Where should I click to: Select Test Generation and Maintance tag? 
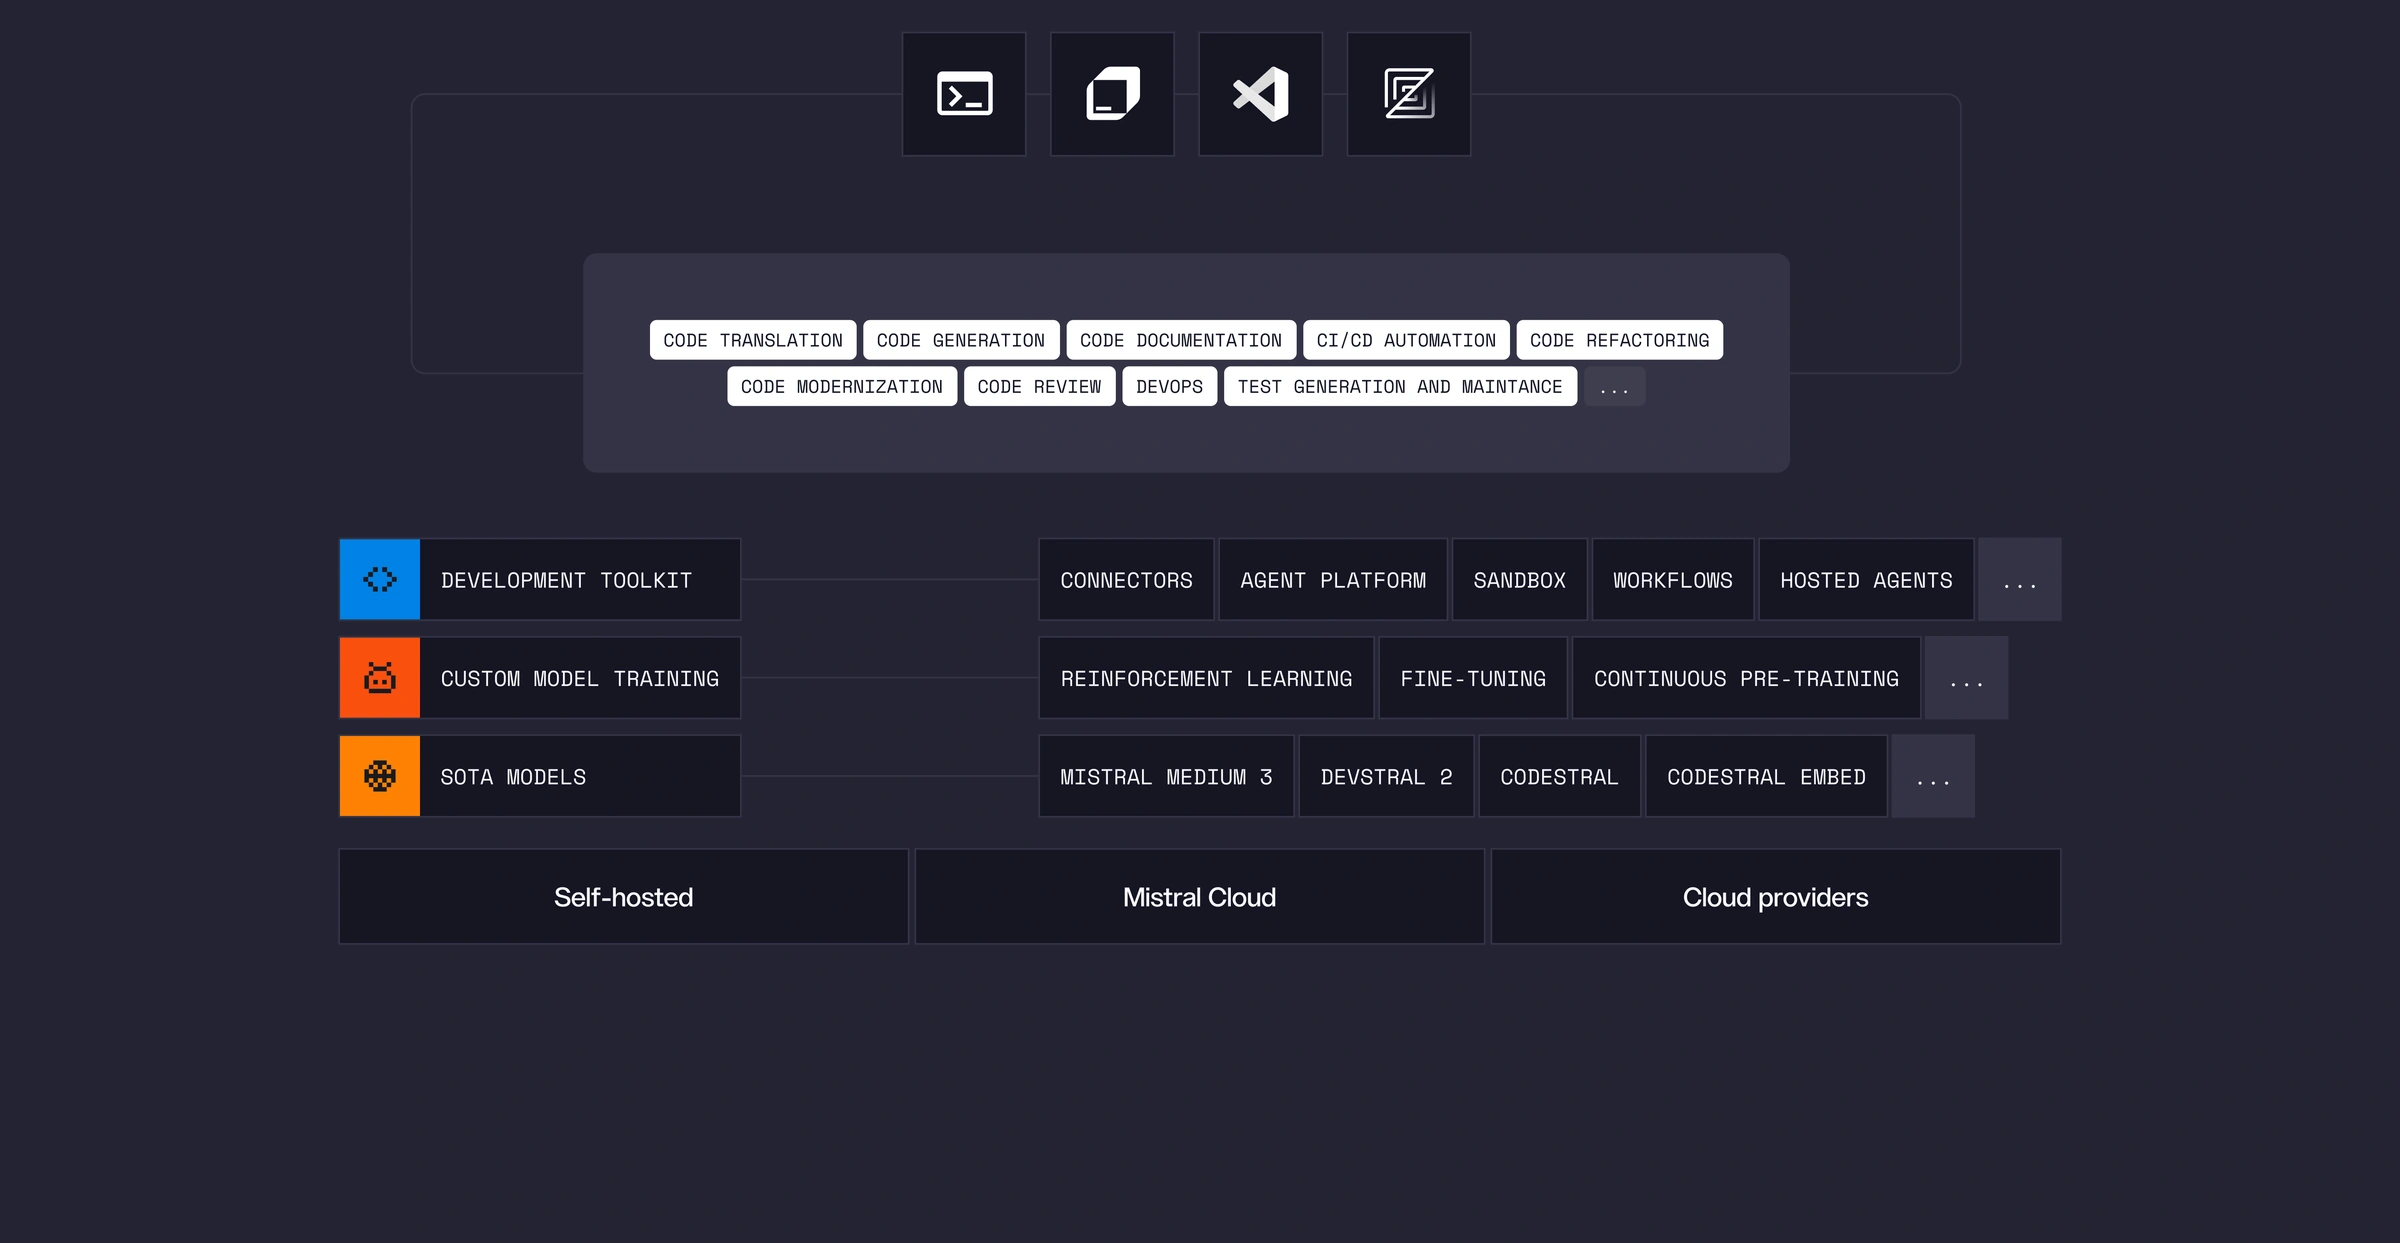pos(1400,386)
